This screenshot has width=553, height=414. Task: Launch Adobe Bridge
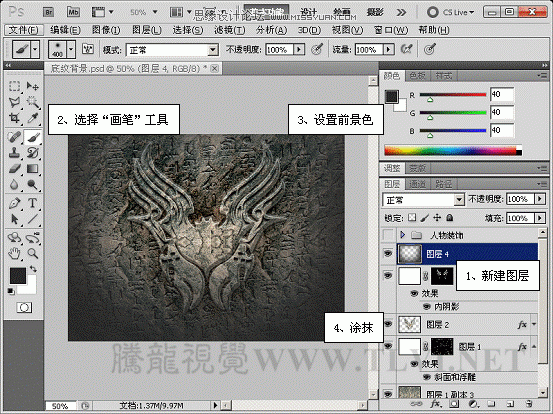pyautogui.click(x=49, y=12)
